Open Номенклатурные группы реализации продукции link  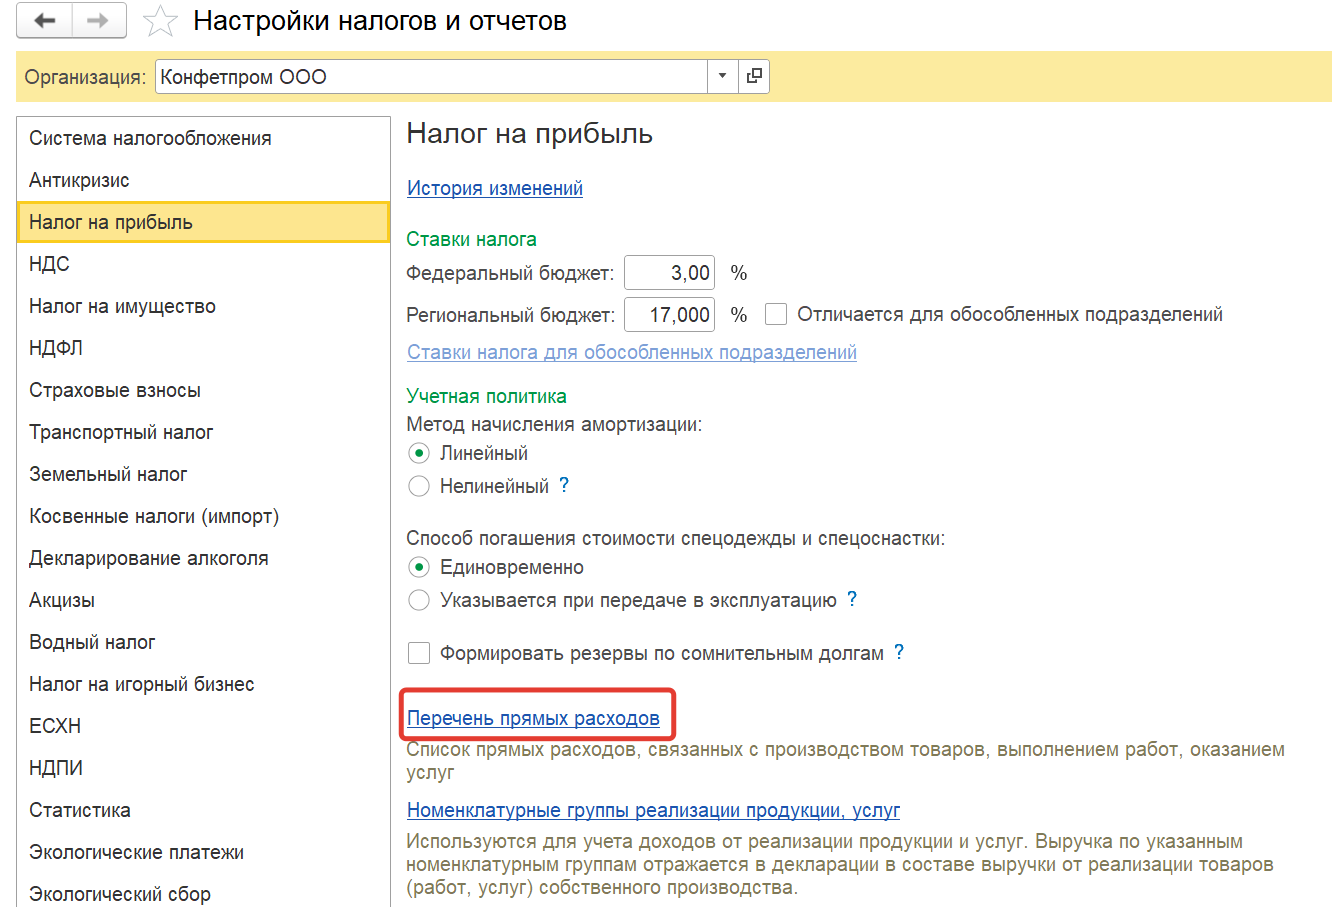coord(653,810)
